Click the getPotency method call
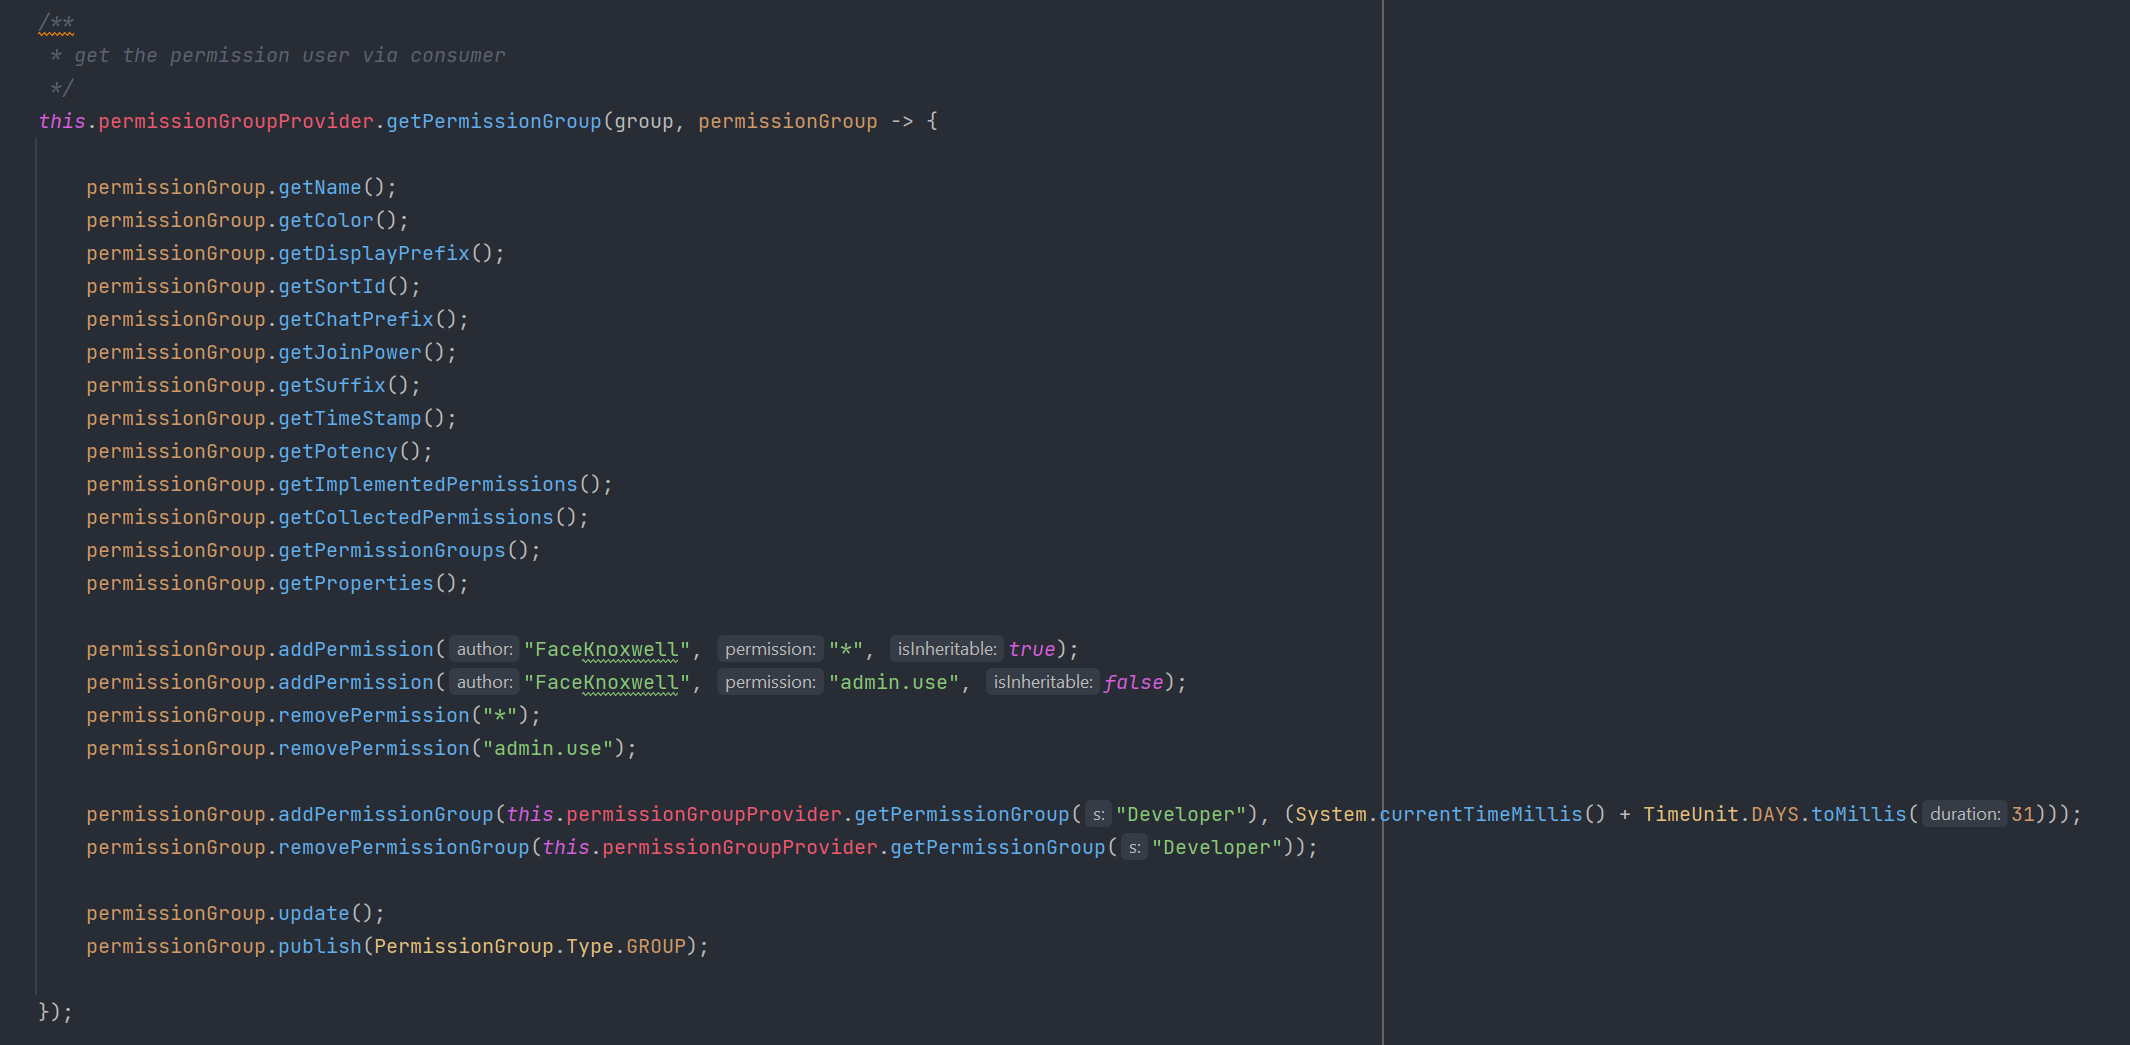The height and width of the screenshot is (1045, 2130). point(338,451)
